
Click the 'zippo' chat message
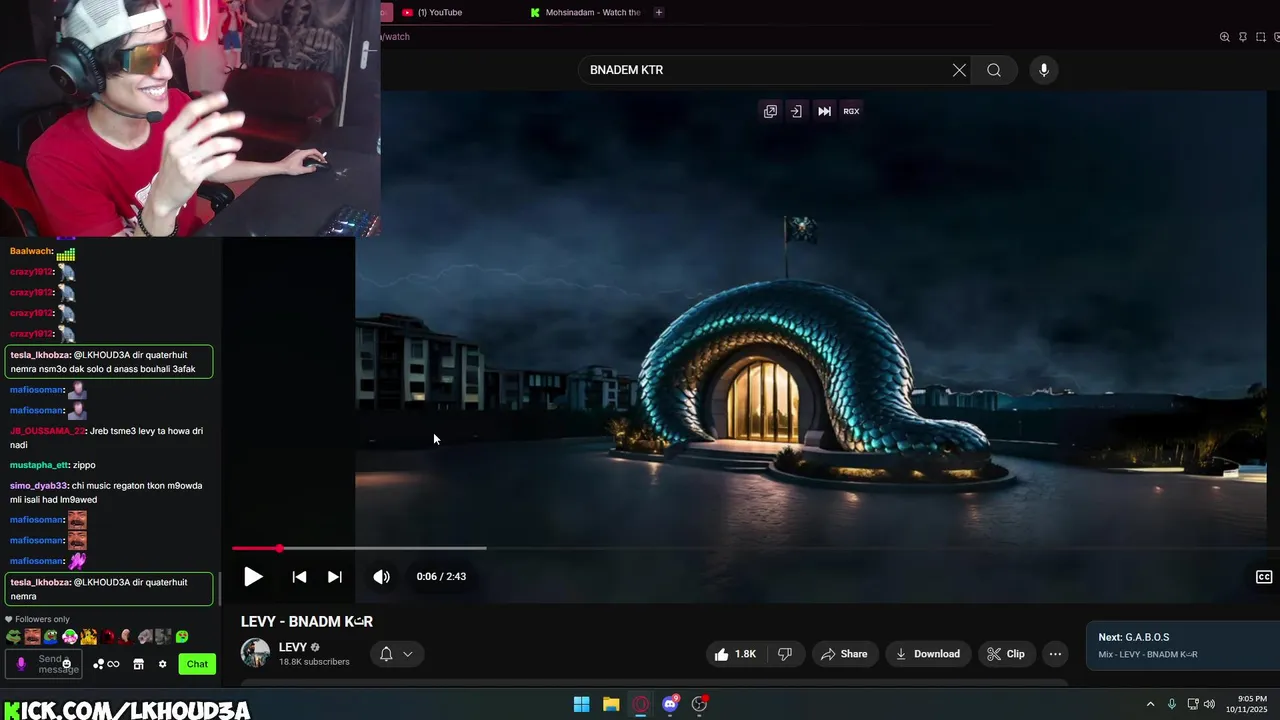[84, 465]
